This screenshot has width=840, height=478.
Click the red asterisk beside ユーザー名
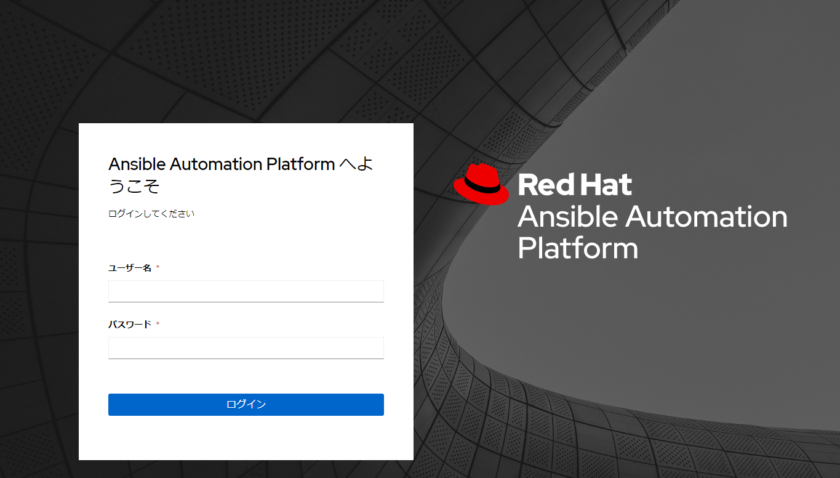coord(158,266)
